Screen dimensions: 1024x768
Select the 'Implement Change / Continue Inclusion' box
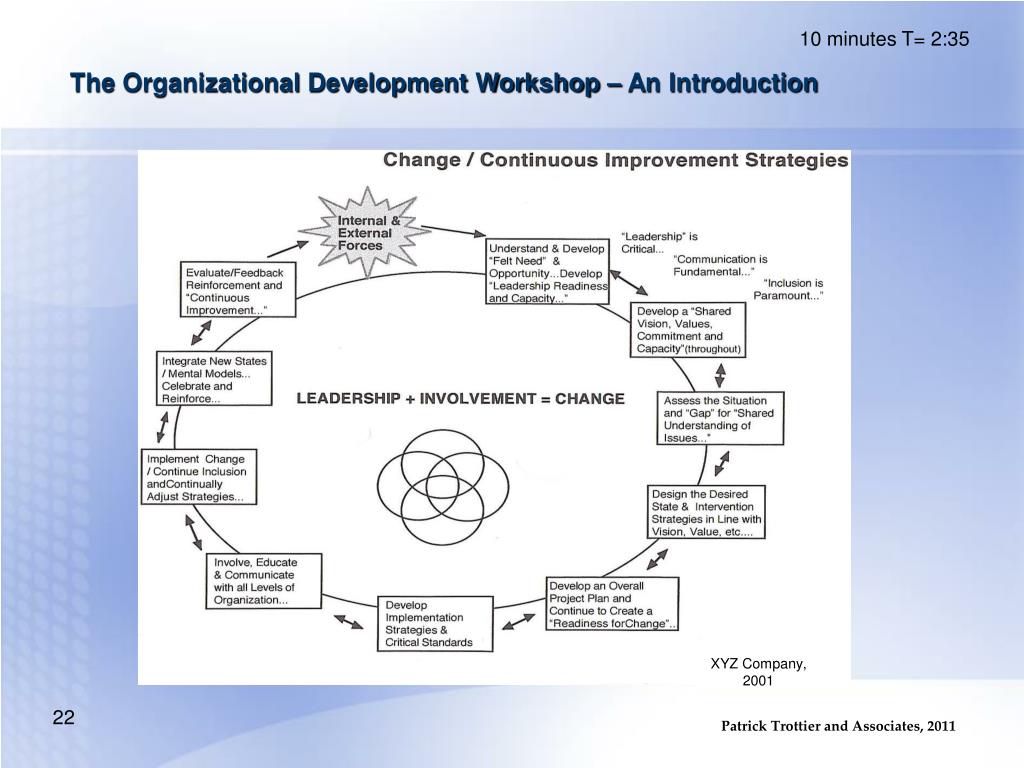pos(199,477)
